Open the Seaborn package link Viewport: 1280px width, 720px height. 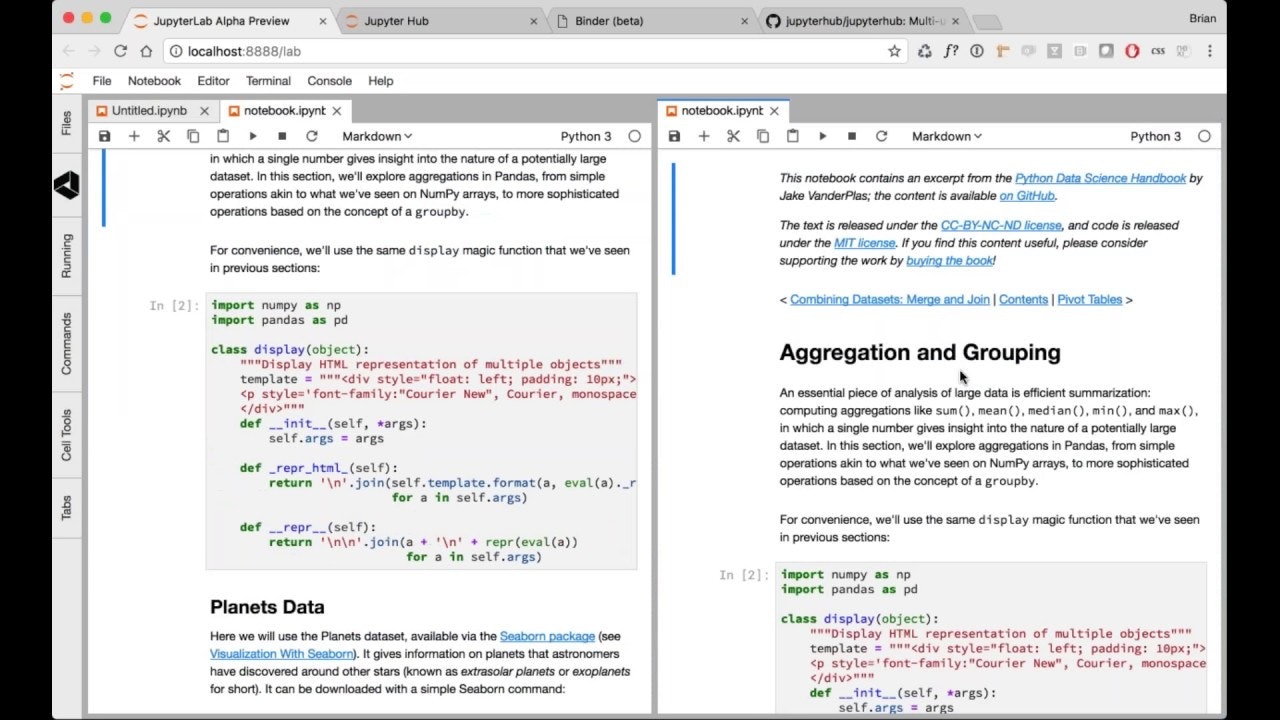click(x=547, y=635)
